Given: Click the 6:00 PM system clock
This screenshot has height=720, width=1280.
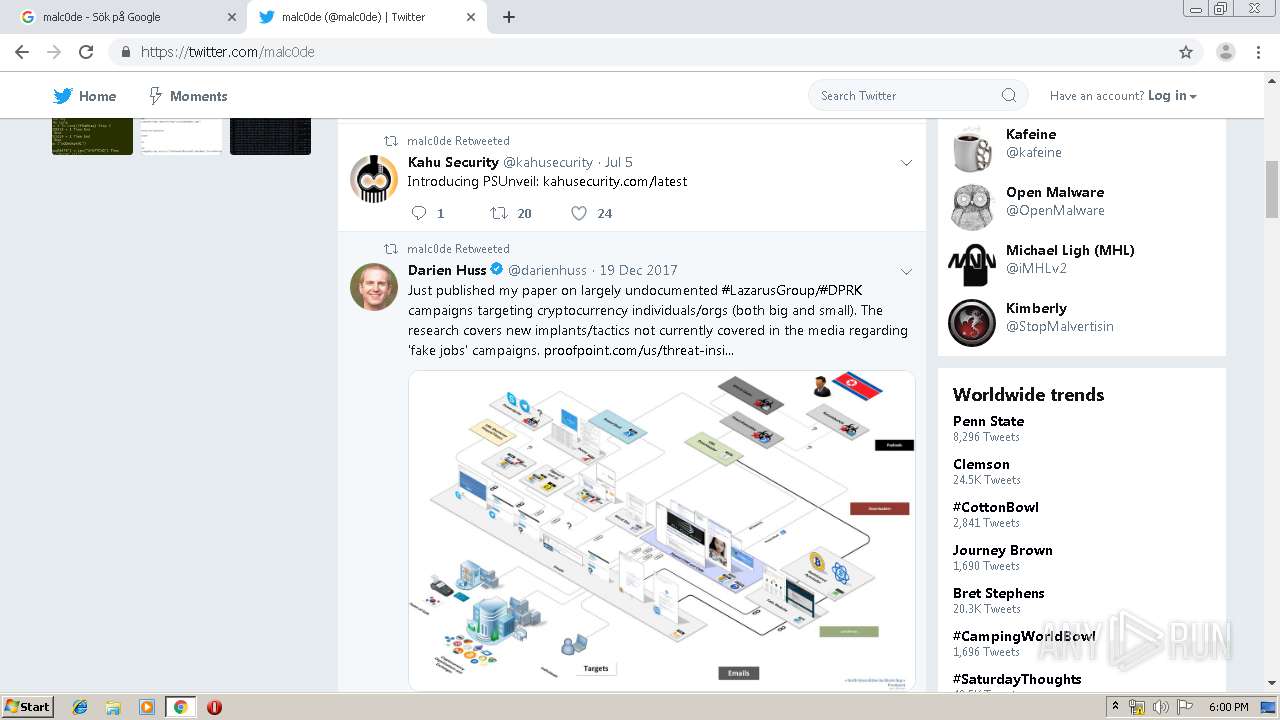Looking at the screenshot, I should pos(1228,707).
